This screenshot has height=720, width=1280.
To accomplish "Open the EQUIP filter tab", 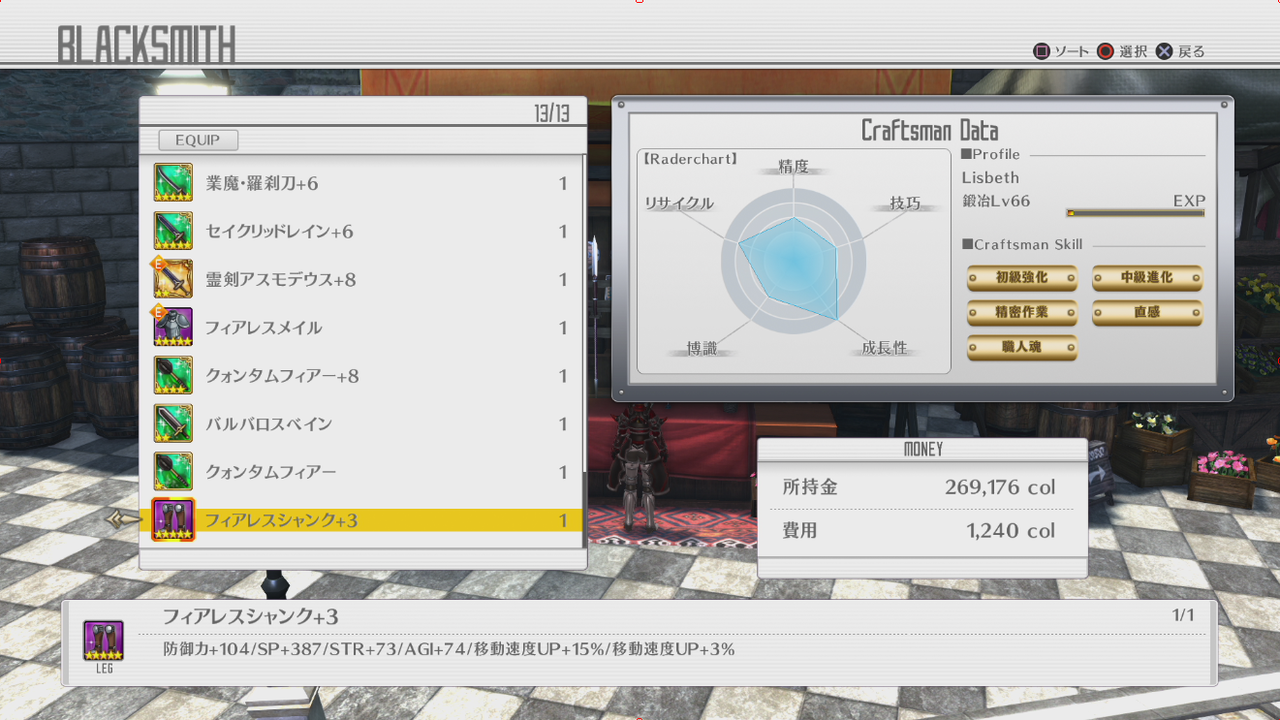I will (x=198, y=141).
